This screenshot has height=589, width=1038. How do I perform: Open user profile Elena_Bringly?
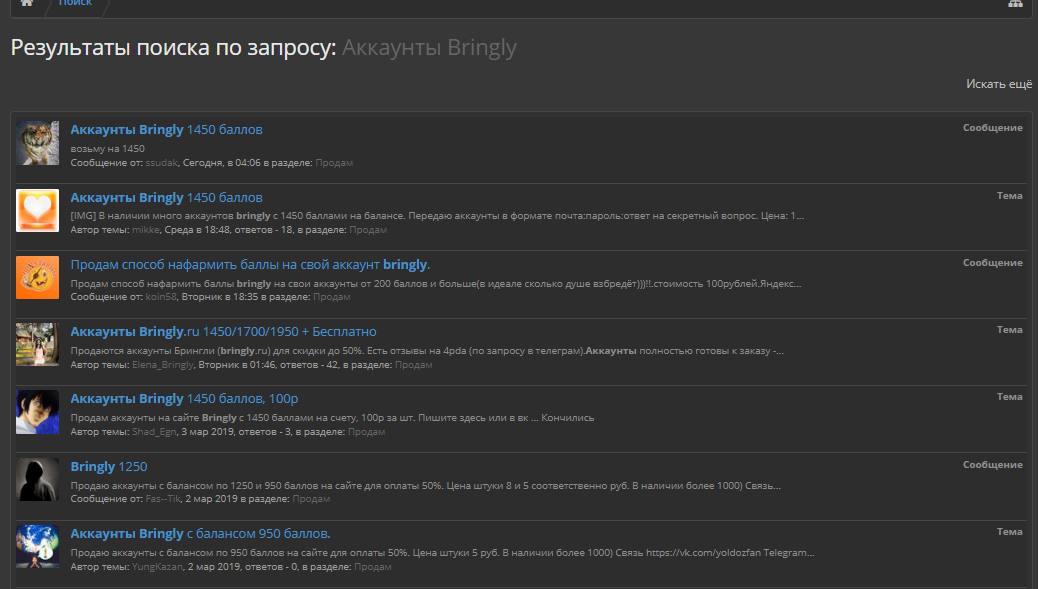tap(163, 365)
